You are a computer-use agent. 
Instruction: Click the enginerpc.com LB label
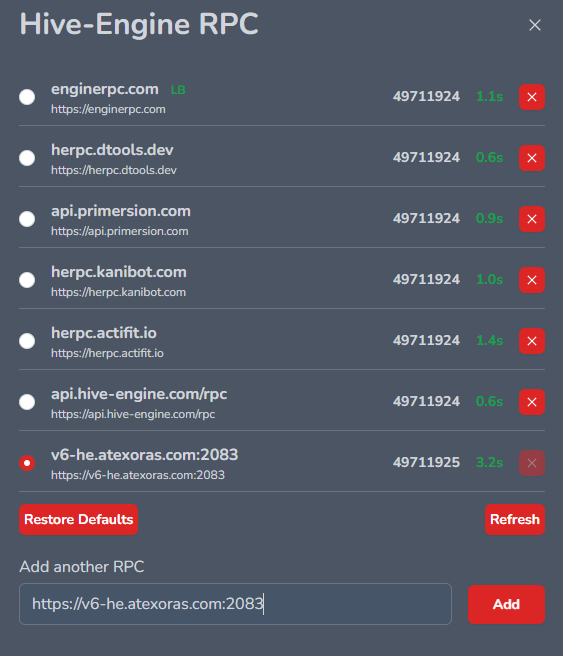pyautogui.click(x=178, y=90)
